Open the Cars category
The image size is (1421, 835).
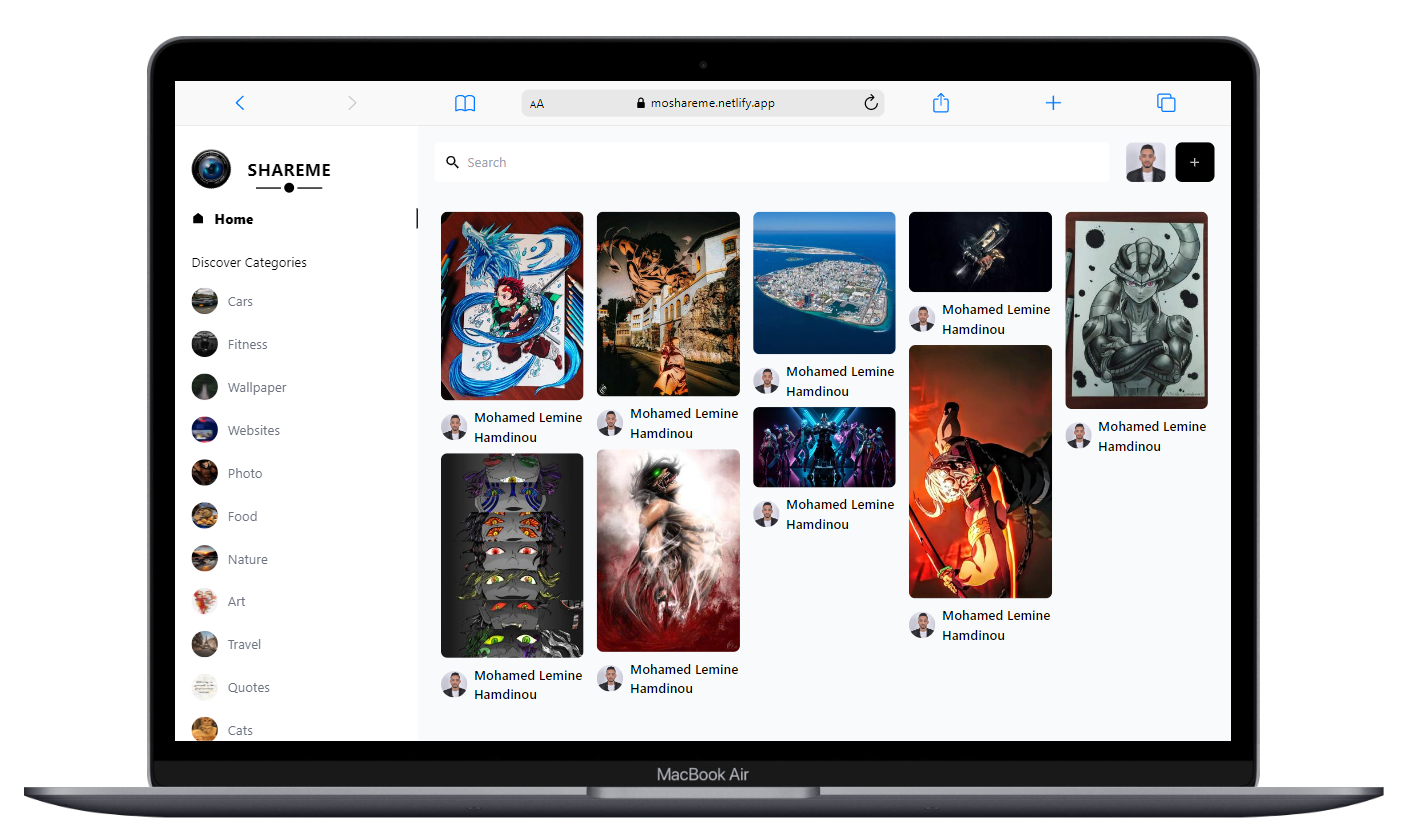tap(240, 301)
